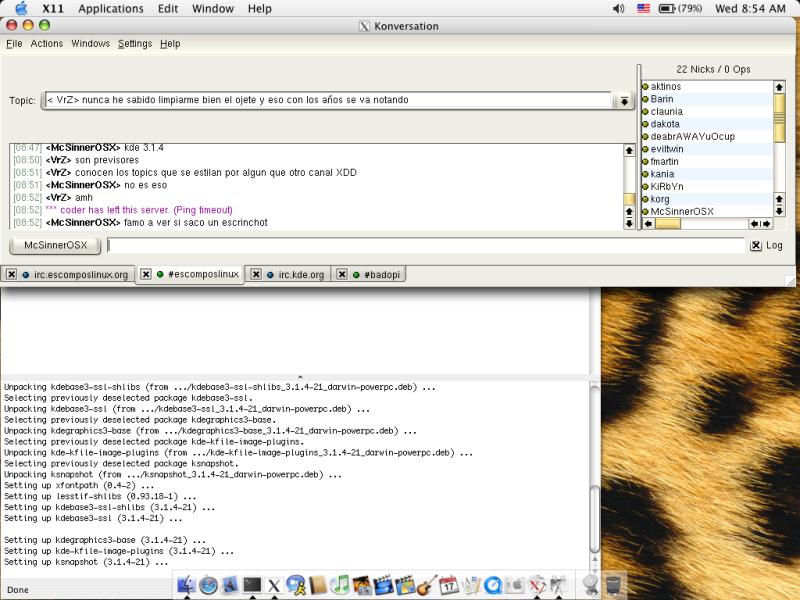Screen dimensions: 800x600
Task: Open the Apple menu
Action: (x=21, y=8)
